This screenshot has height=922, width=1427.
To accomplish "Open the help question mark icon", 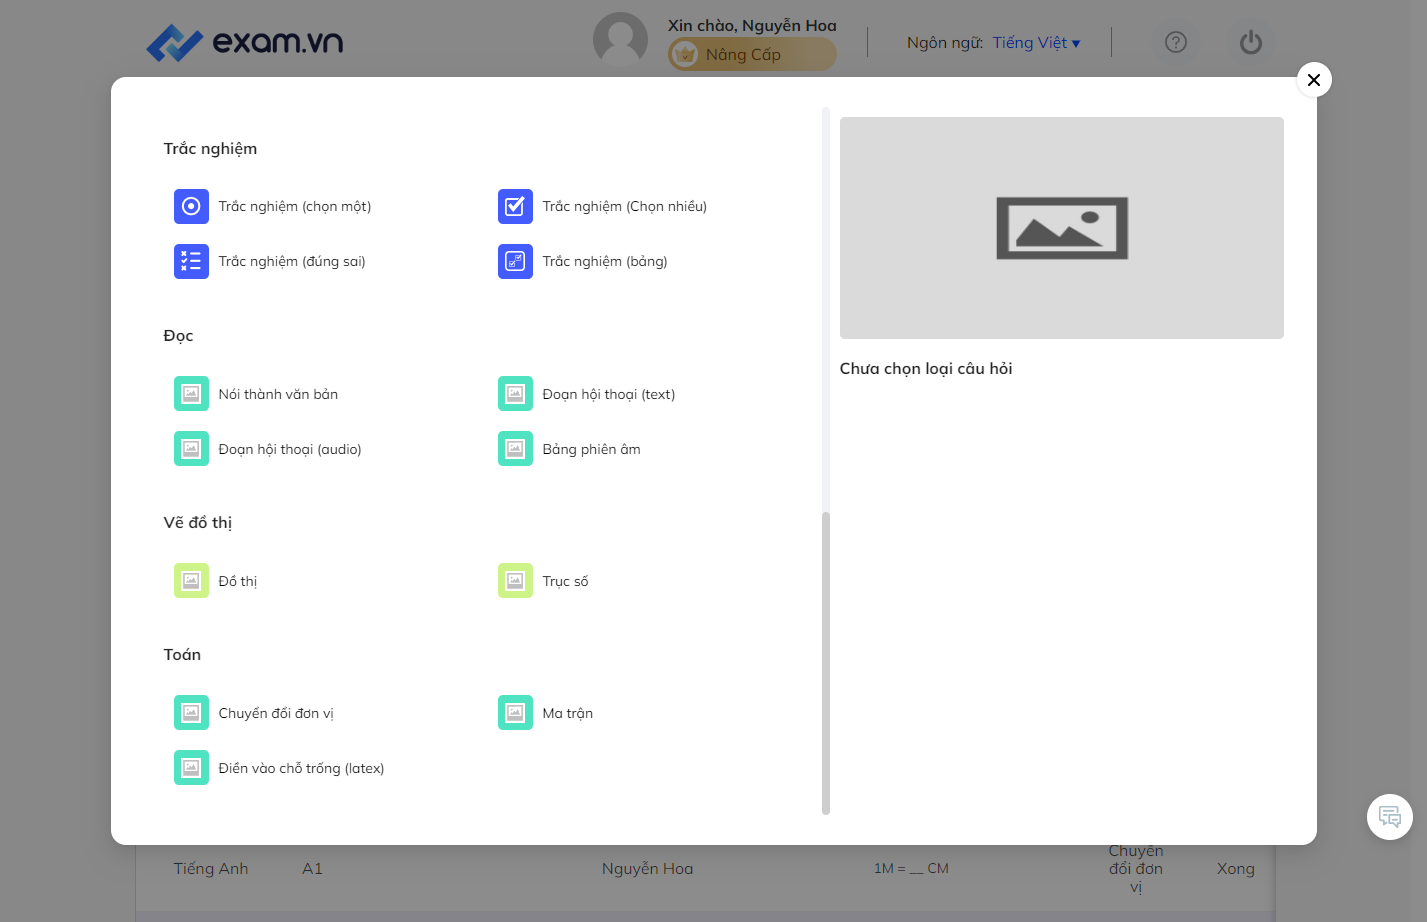I will tap(1176, 42).
